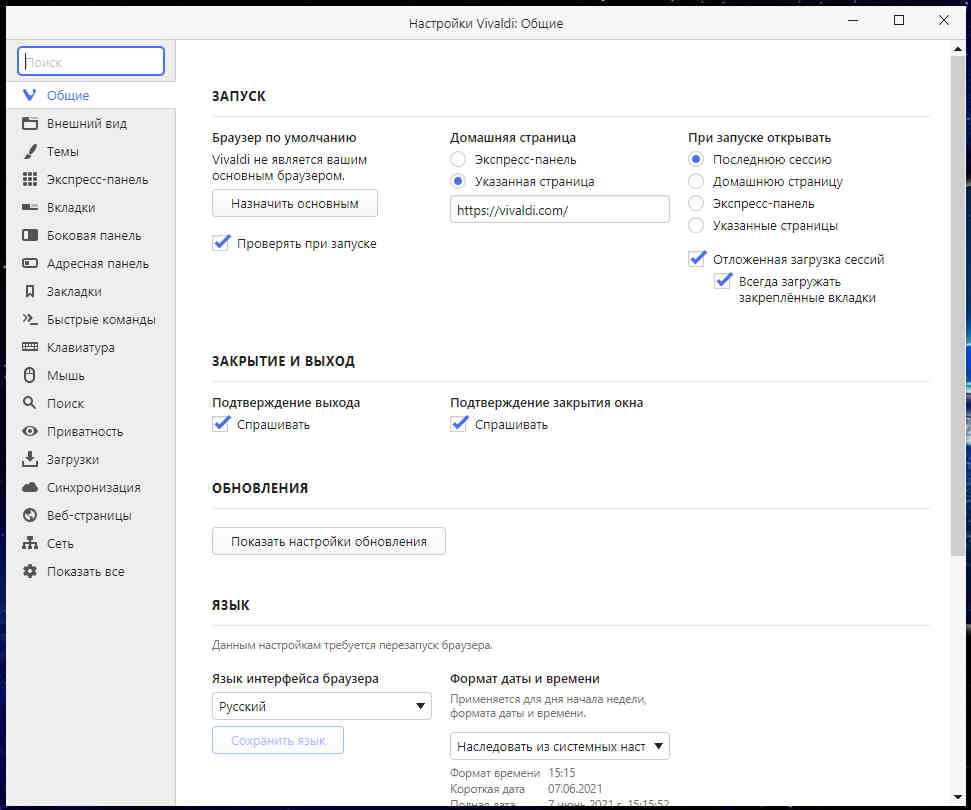
Task: Choose 'Домашнюю страницу' startup radio option
Action: pos(696,182)
